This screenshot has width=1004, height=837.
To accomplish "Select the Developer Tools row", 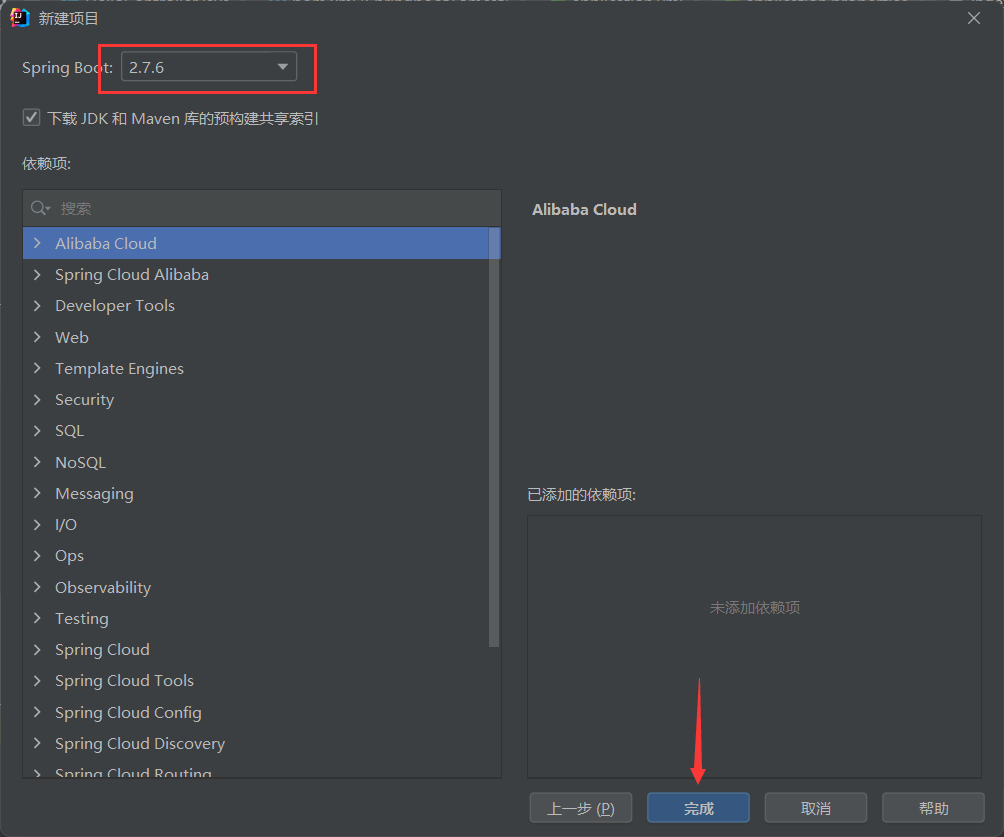I will [256, 305].
